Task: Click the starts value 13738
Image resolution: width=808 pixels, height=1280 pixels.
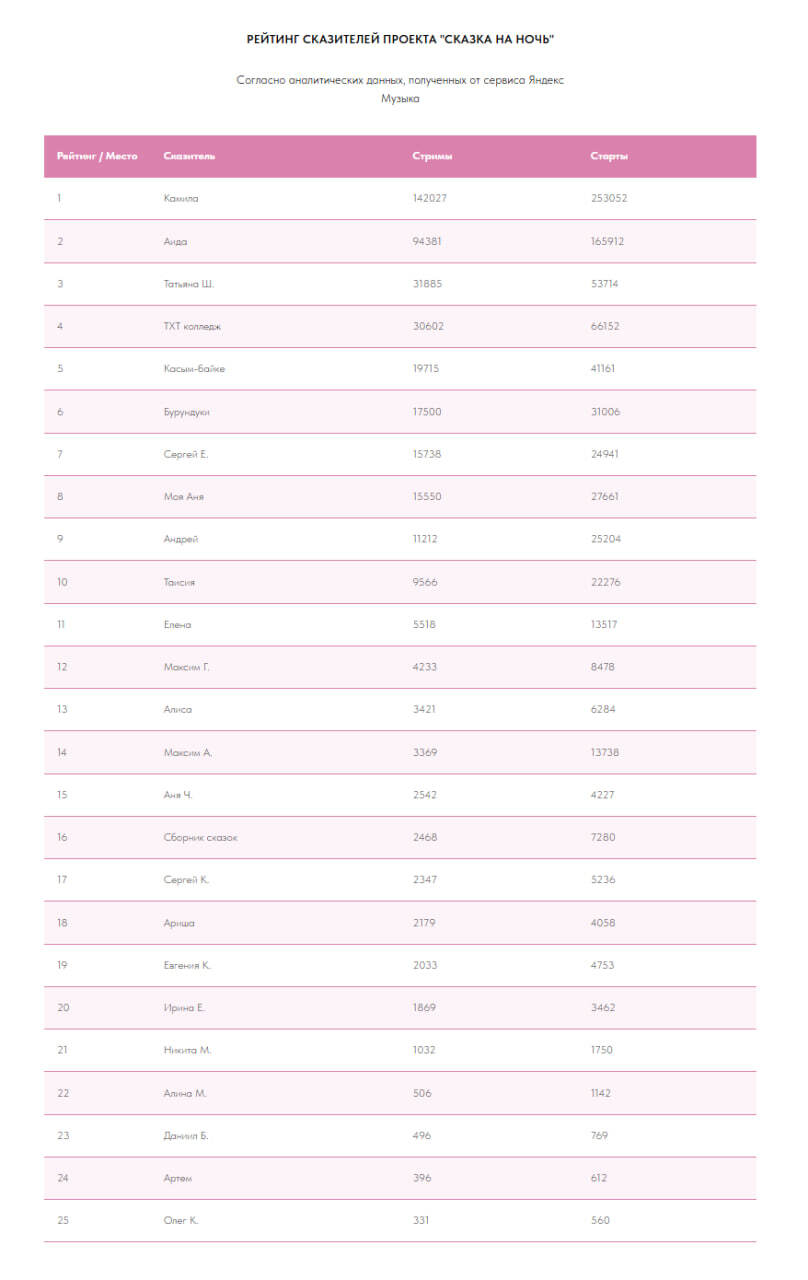Action: [605, 752]
